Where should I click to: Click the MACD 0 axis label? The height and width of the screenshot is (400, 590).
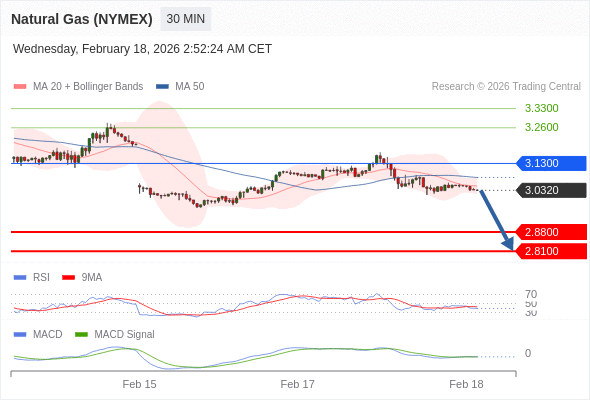528,353
